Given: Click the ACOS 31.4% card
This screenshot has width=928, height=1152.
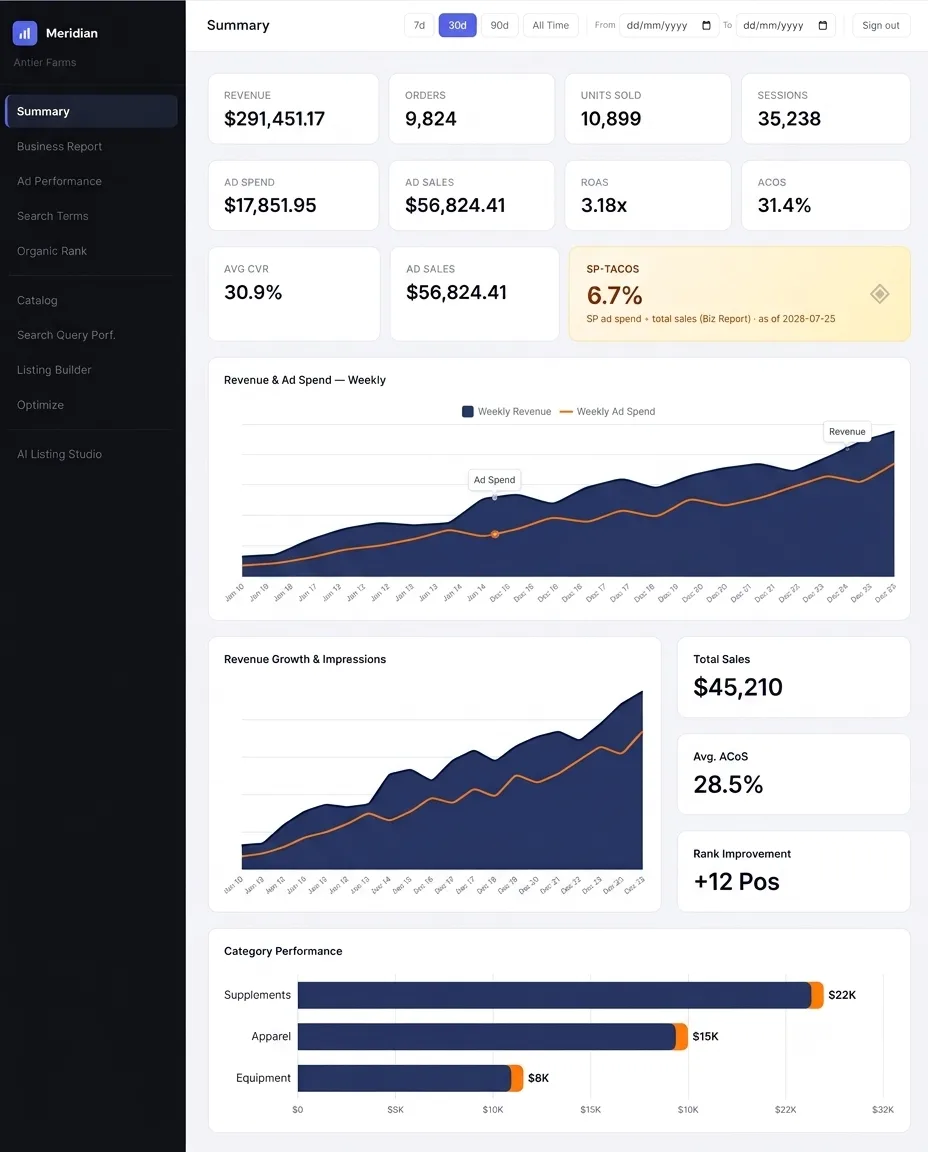Looking at the screenshot, I should pos(825,195).
